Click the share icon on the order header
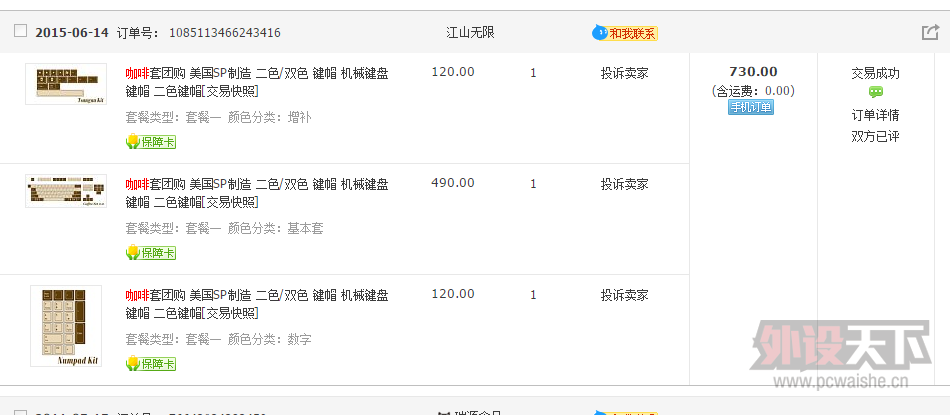The width and height of the screenshot is (950, 415). (929, 32)
